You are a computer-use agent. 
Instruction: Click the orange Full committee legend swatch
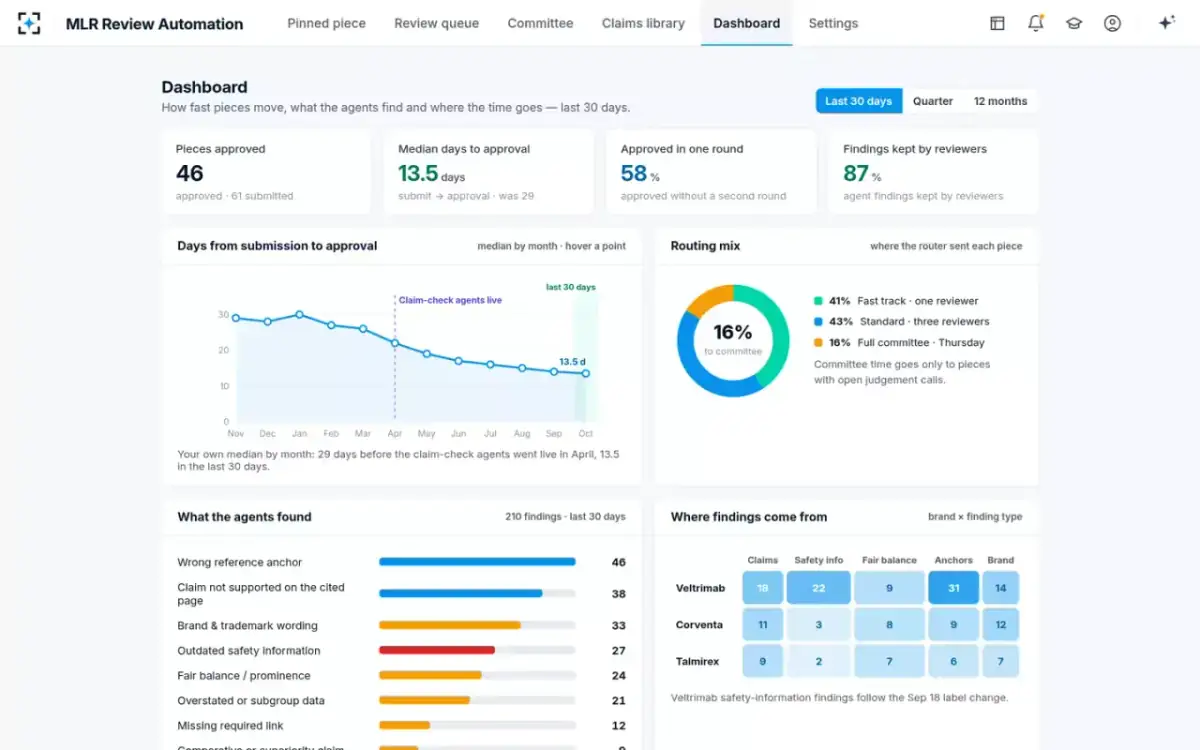(818, 343)
